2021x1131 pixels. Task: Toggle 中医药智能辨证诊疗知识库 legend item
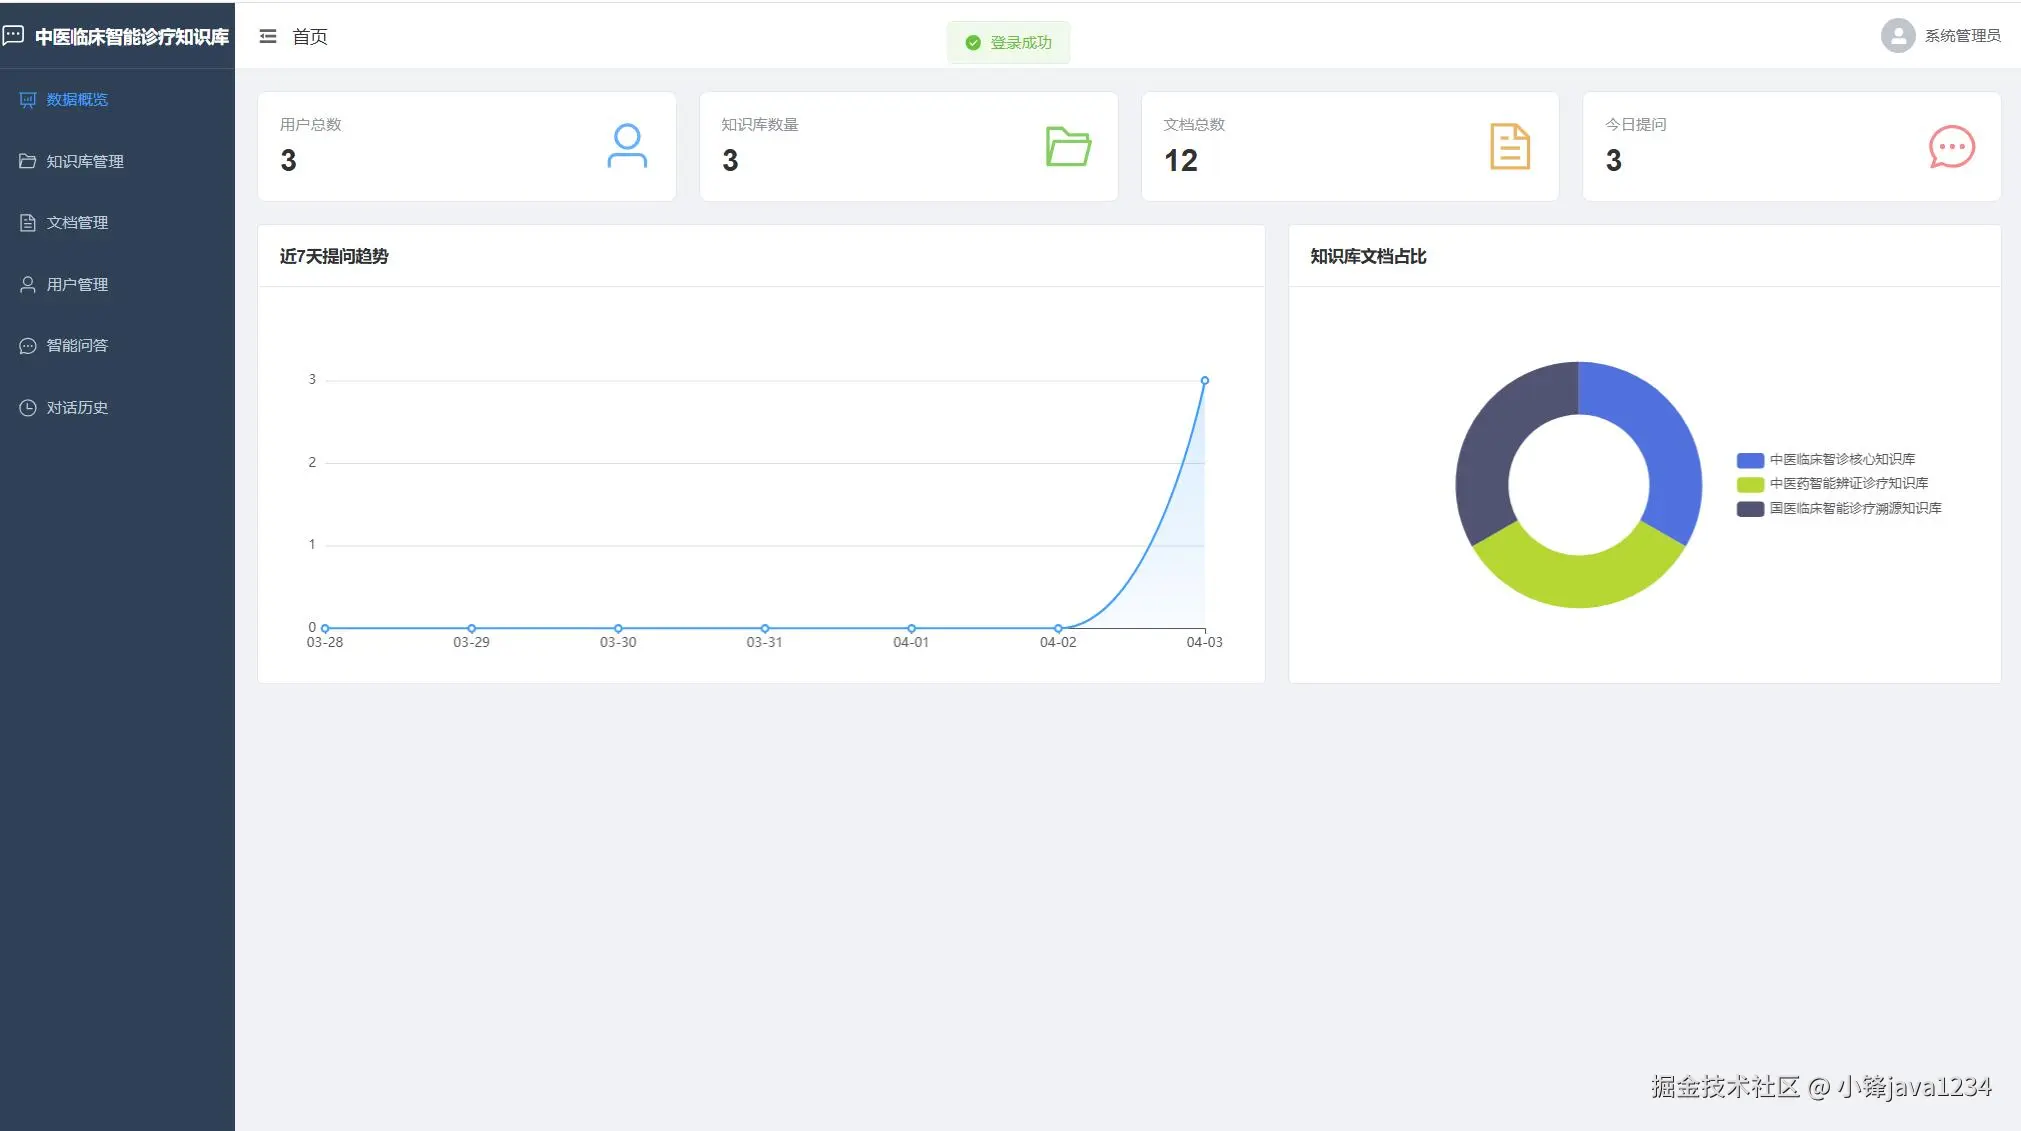click(x=1846, y=483)
